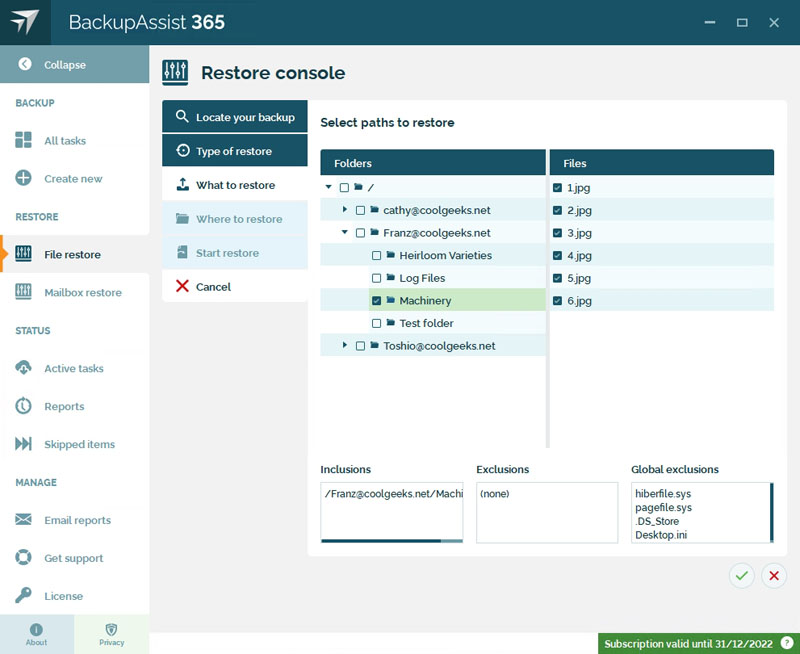Check the Heirloom Varieties folder checkbox
Screen dimensions: 800x654
(377, 255)
